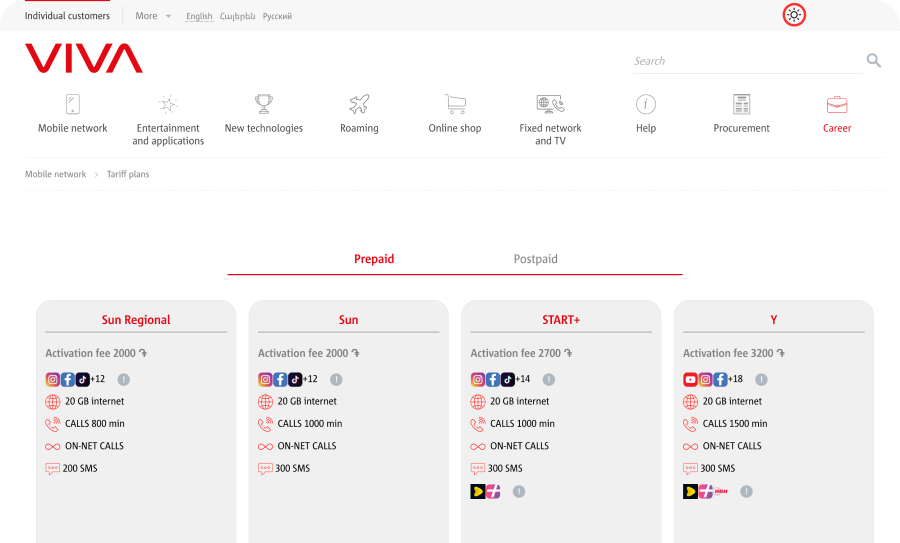Click the Instagram icon in Sun Regional card
Image resolution: width=900 pixels, height=543 pixels.
[x=52, y=379]
